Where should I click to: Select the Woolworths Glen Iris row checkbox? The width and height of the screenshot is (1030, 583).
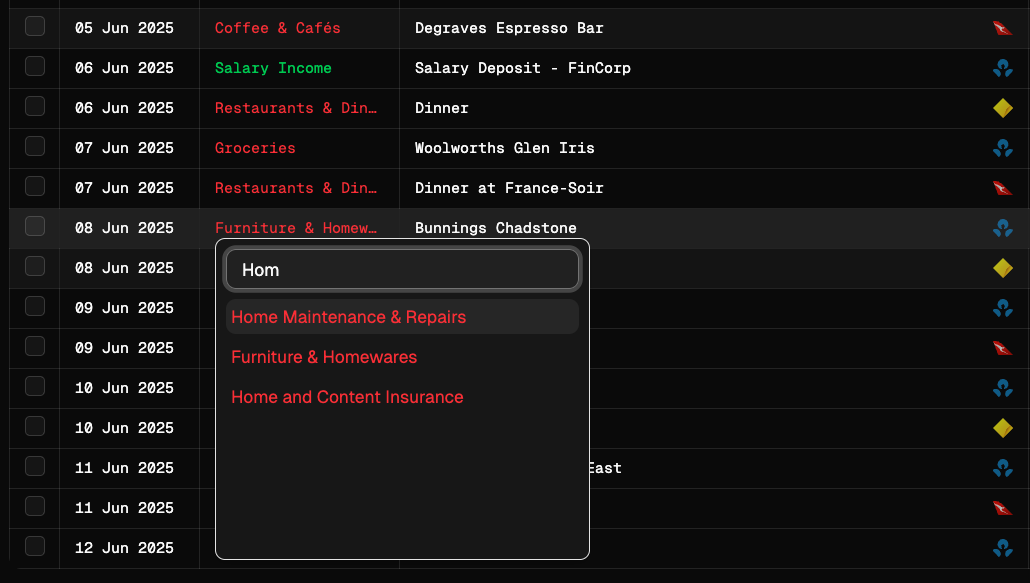(x=35, y=147)
